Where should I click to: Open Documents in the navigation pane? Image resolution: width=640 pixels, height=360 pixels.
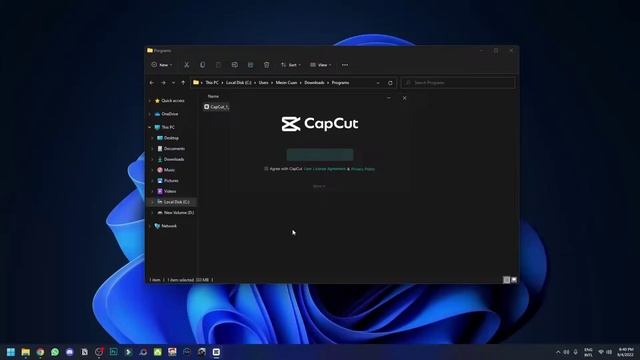coord(174,149)
